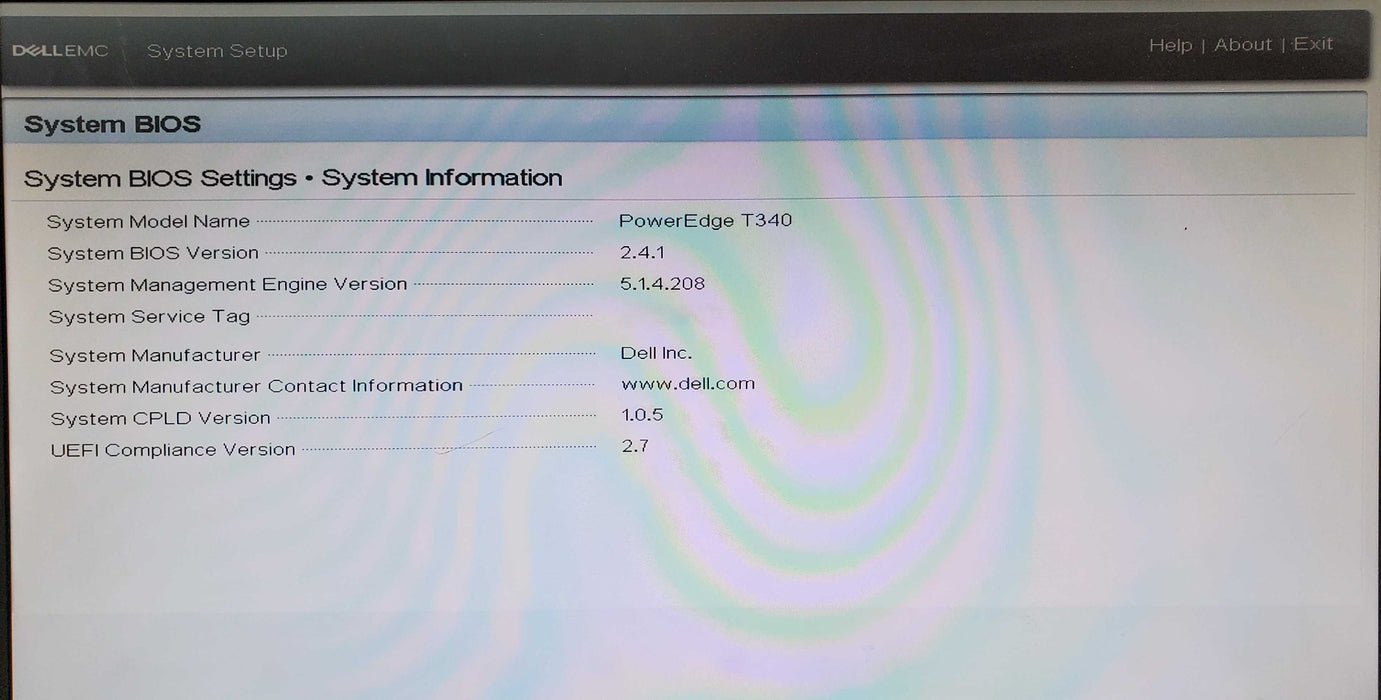Viewport: 1381px width, 700px height.
Task: Select the Dell Inc. manufacturer value
Action: coord(657,352)
